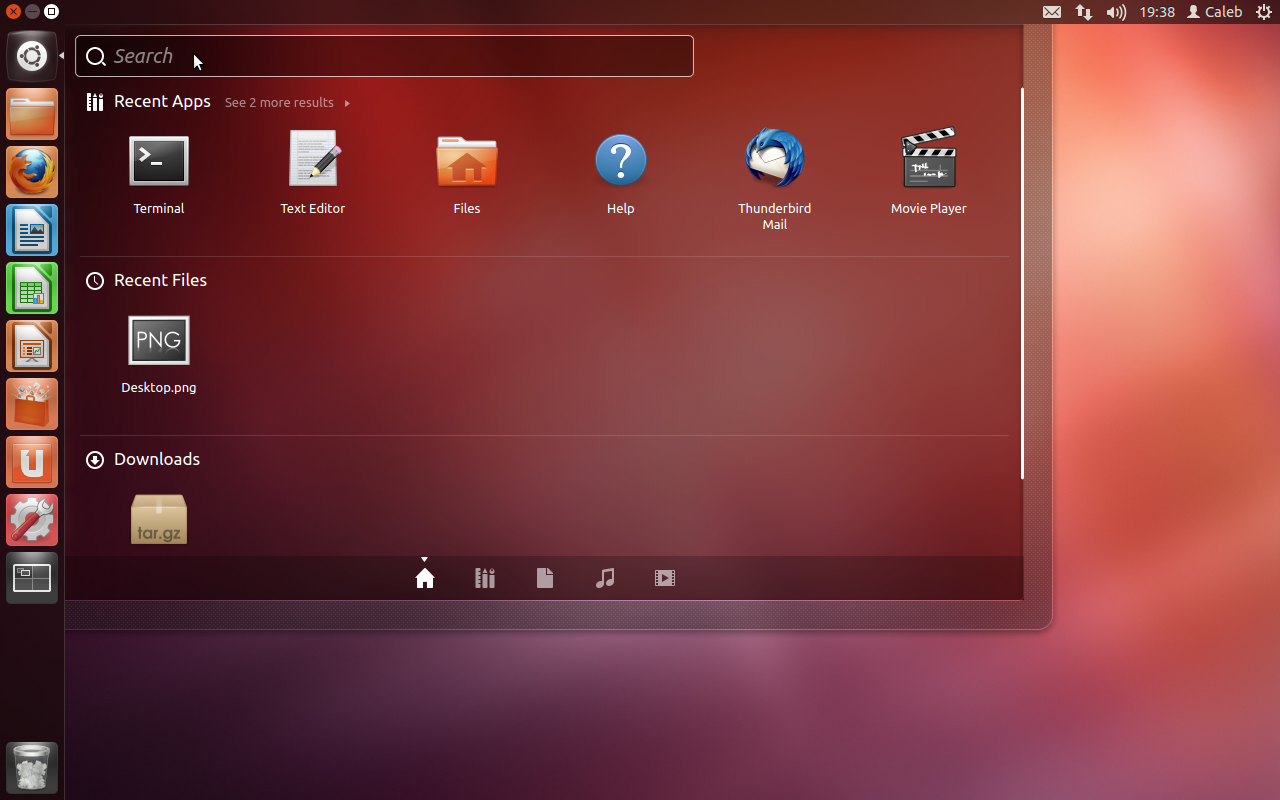1280x800 pixels.
Task: Open the clock menu showing 19:38
Action: (1157, 12)
